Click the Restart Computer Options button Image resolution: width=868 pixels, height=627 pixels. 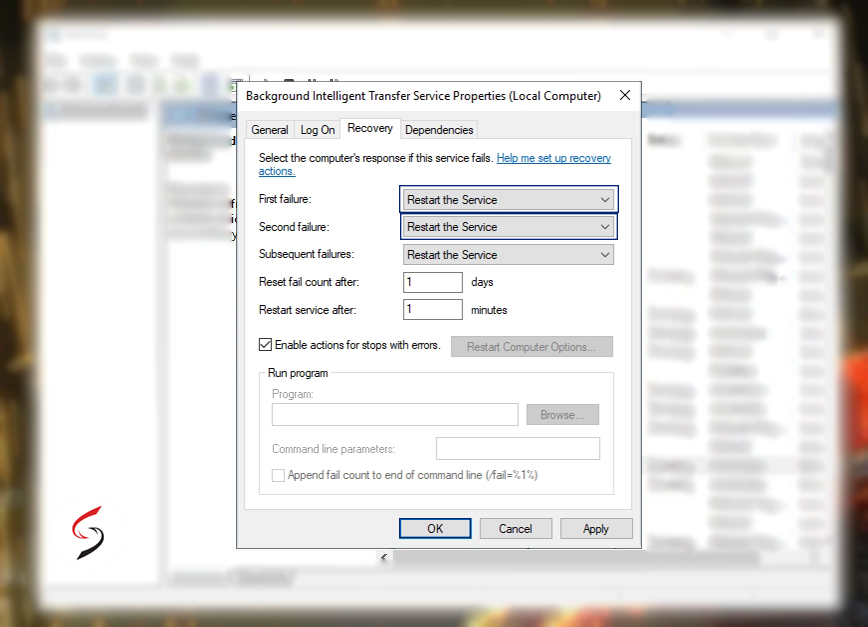click(531, 347)
